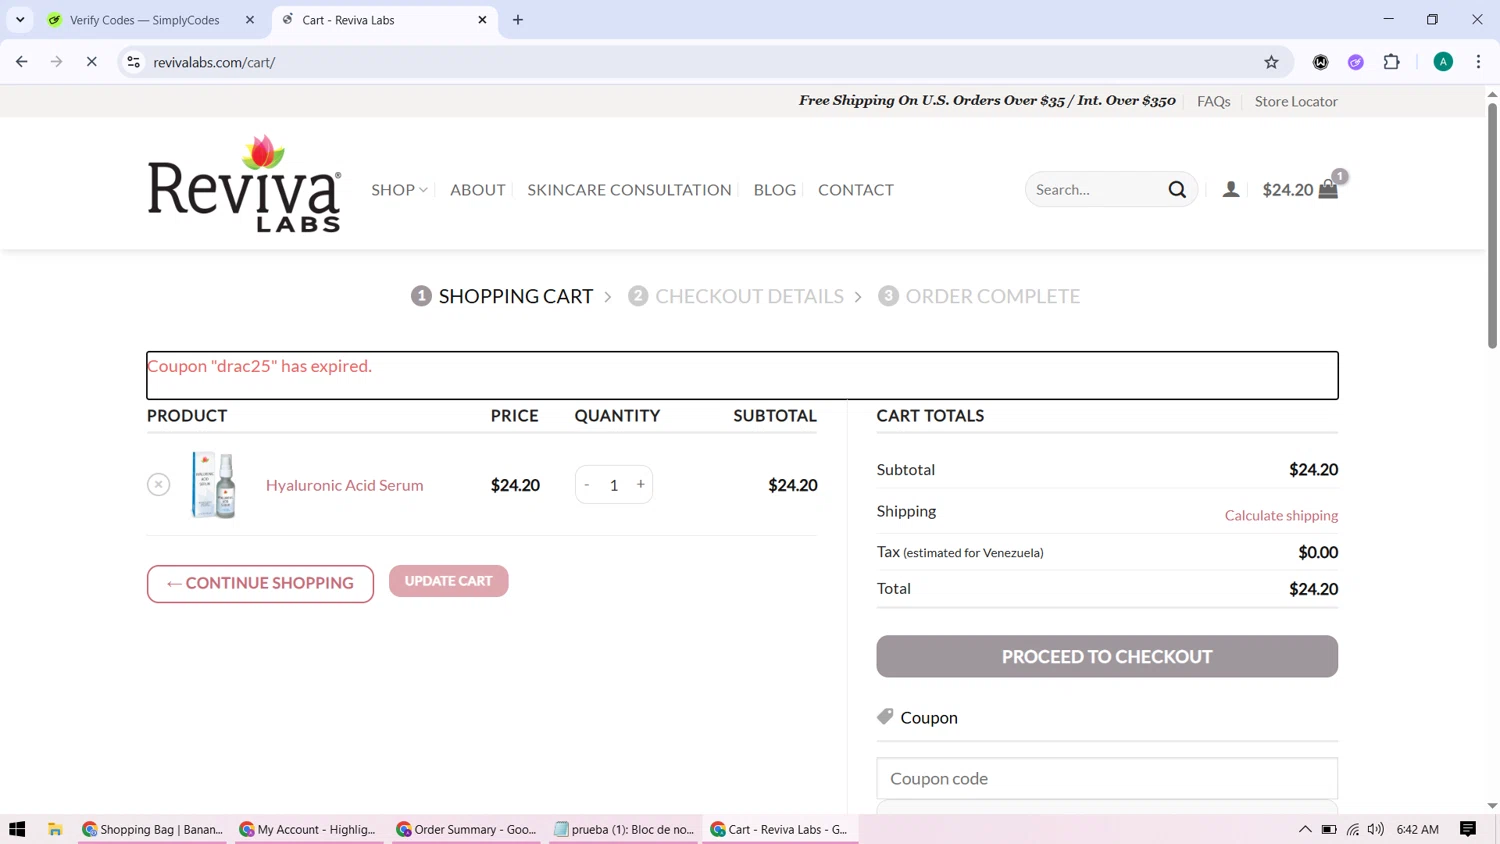Remove Hyaluronic Acid Serum from cart
Screen dimensions: 1500x844
coord(158,485)
